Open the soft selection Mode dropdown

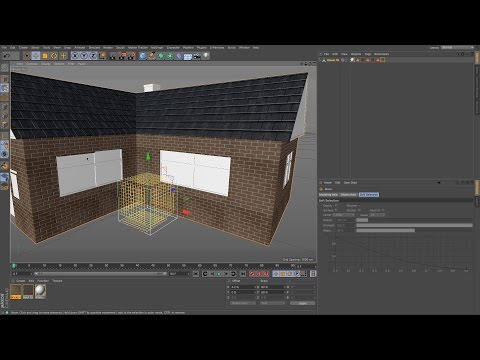[x=377, y=215]
